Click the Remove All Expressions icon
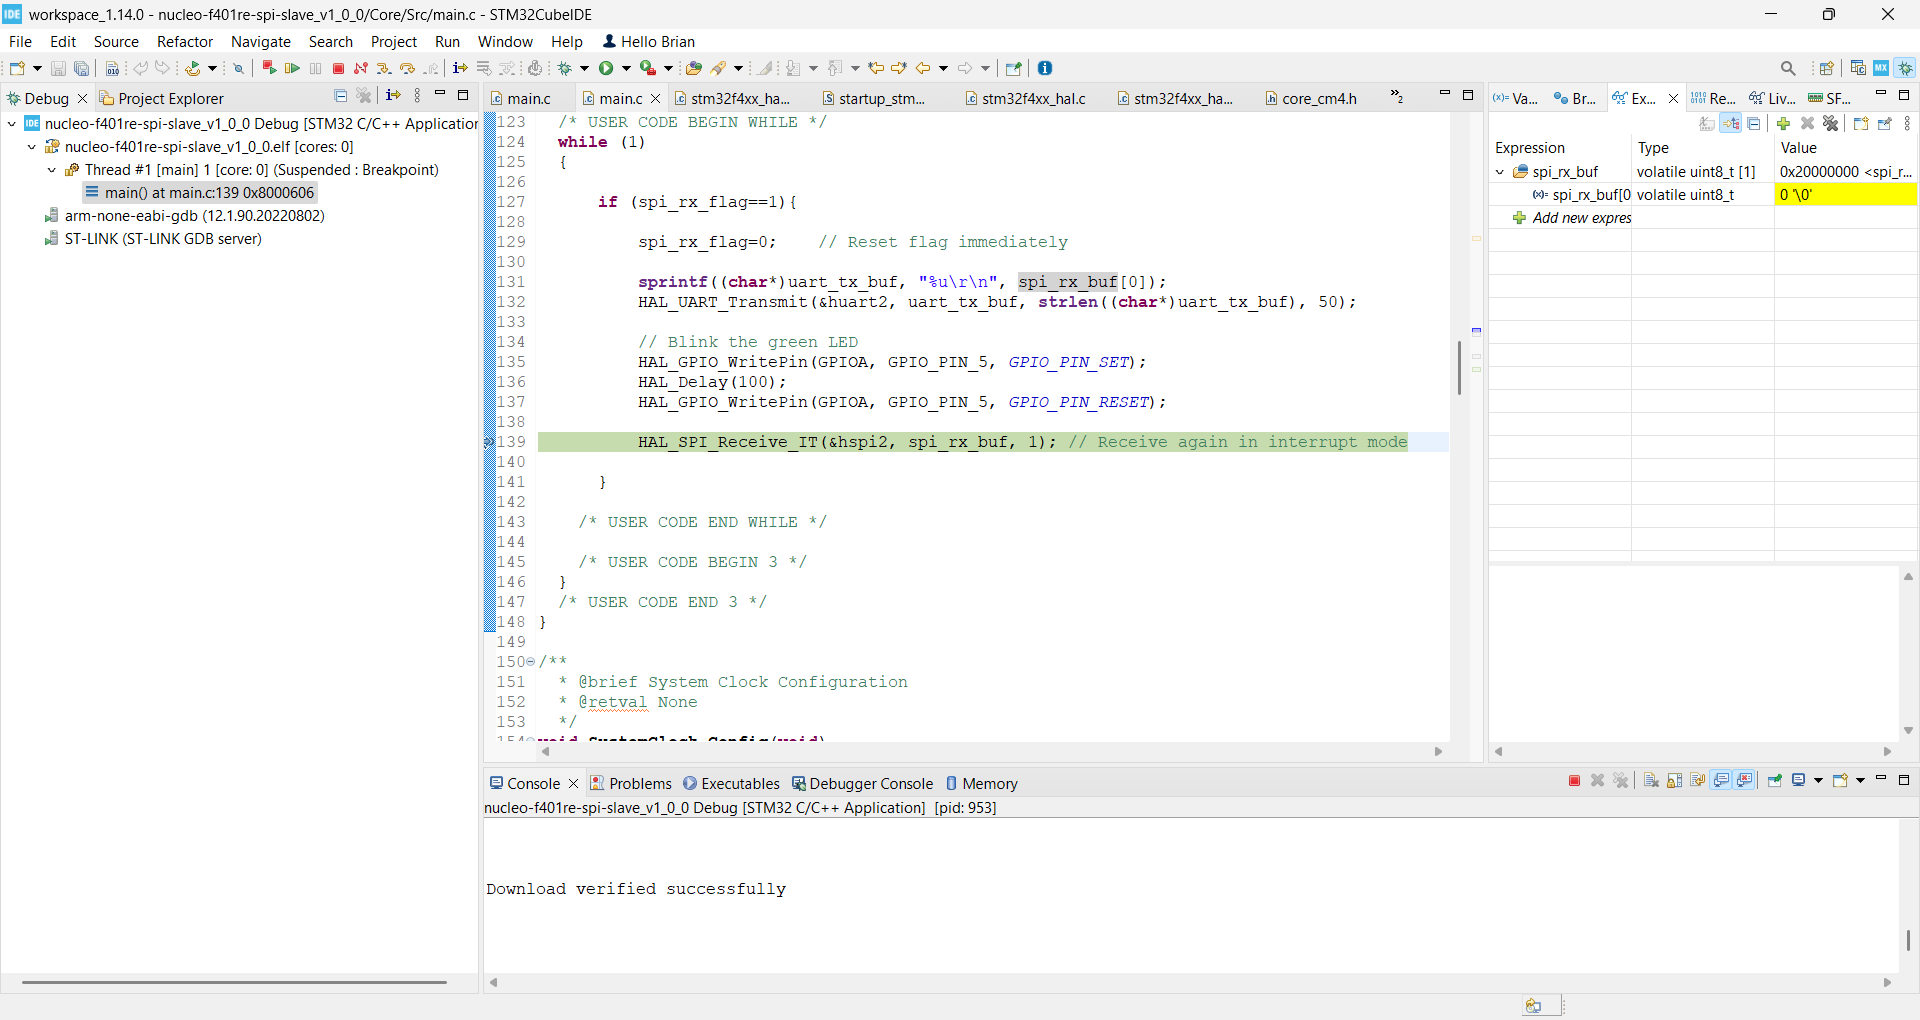This screenshot has width=1920, height=1020. (1831, 123)
